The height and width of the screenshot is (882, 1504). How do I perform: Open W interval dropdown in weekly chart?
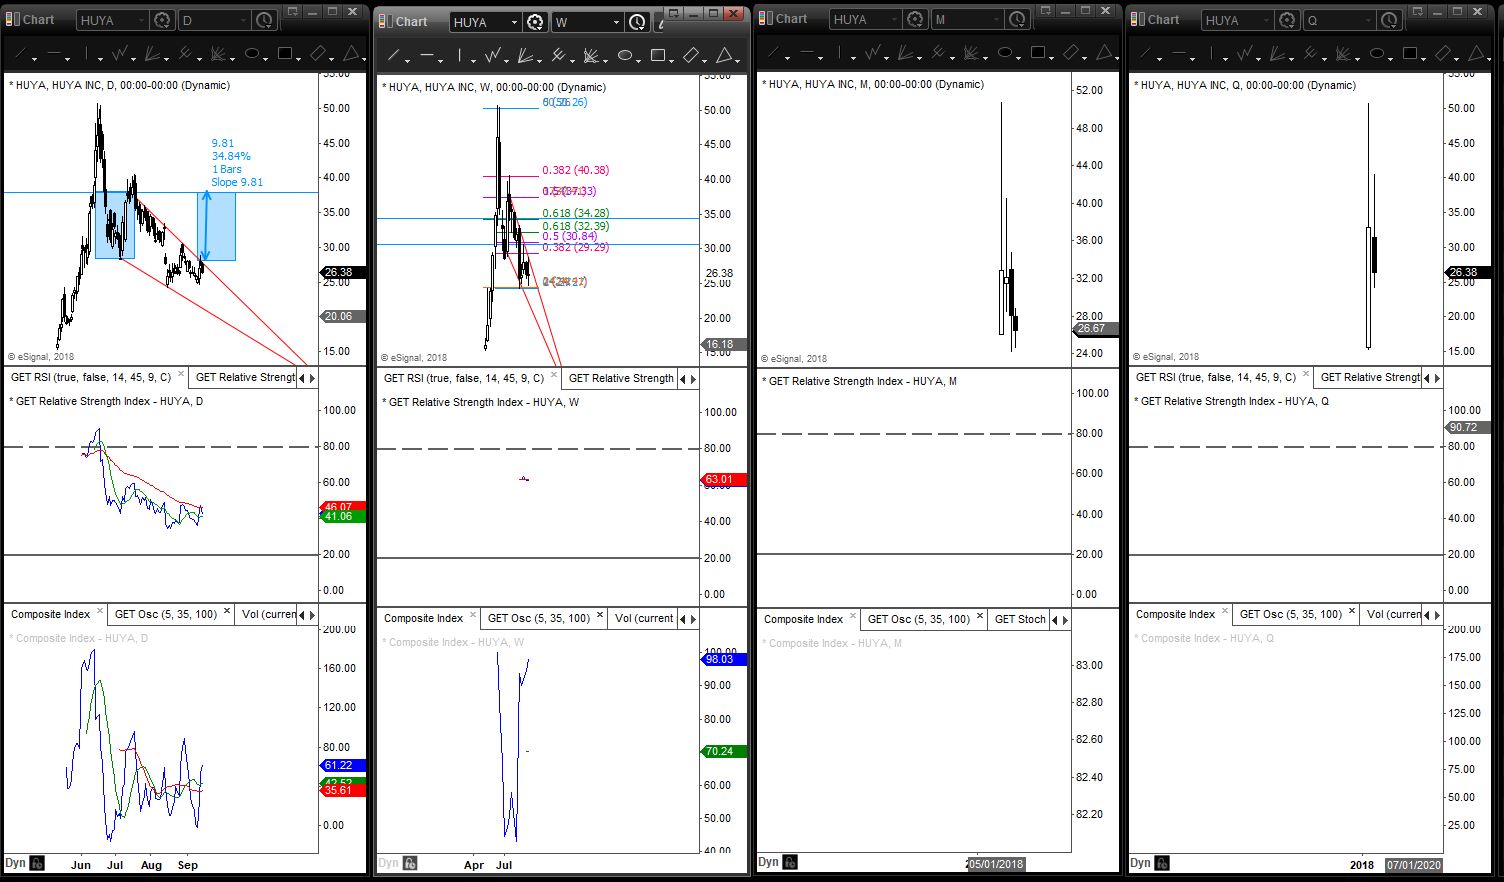coord(587,22)
